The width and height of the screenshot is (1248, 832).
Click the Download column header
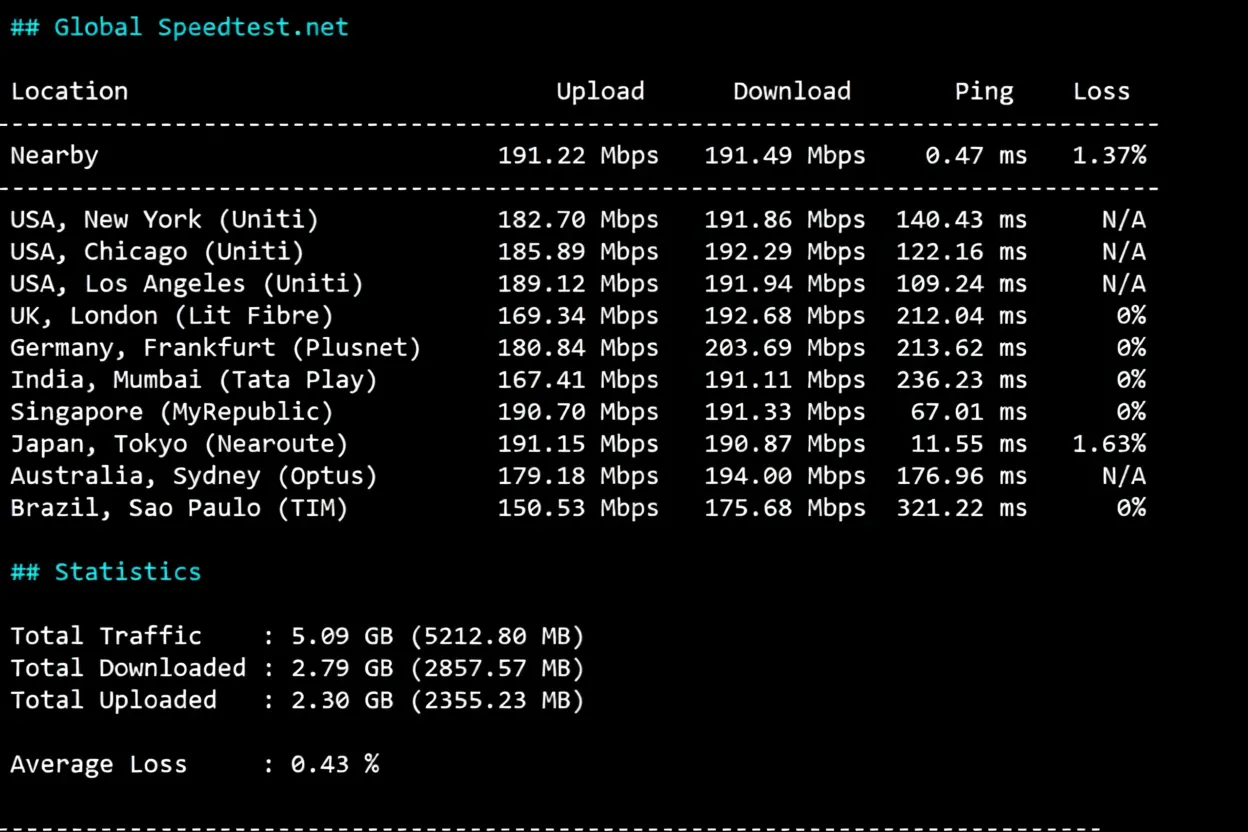click(791, 91)
